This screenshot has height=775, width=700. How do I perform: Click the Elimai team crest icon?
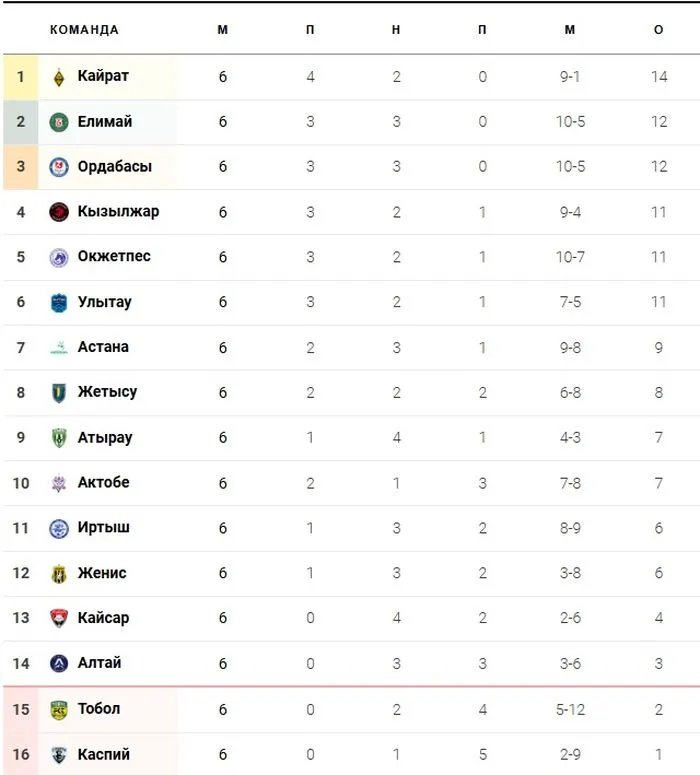pos(59,122)
